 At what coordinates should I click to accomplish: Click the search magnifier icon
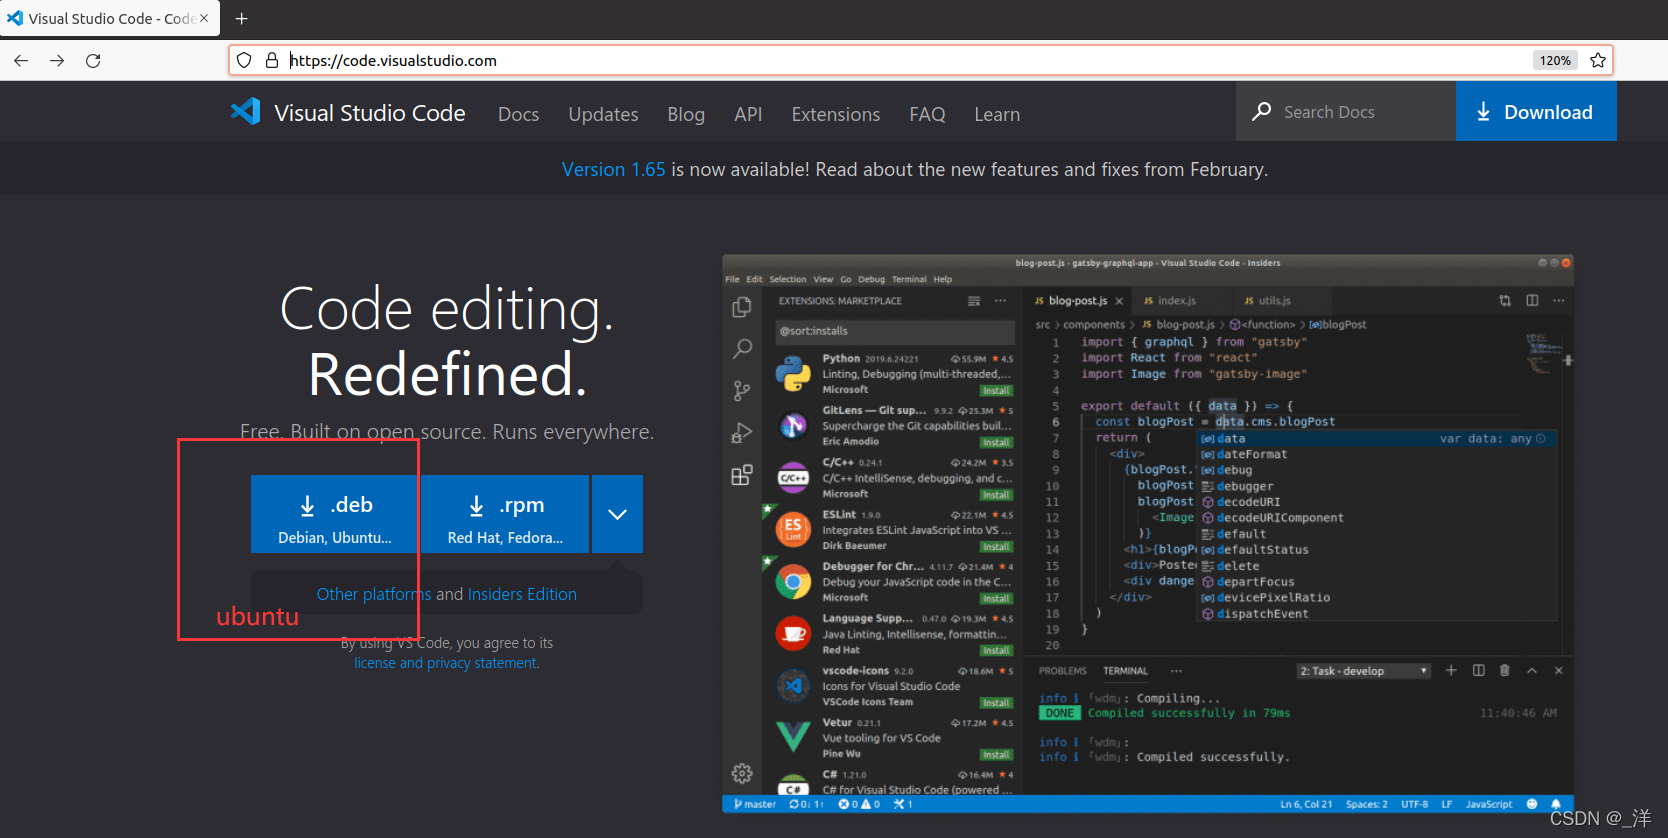1262,111
